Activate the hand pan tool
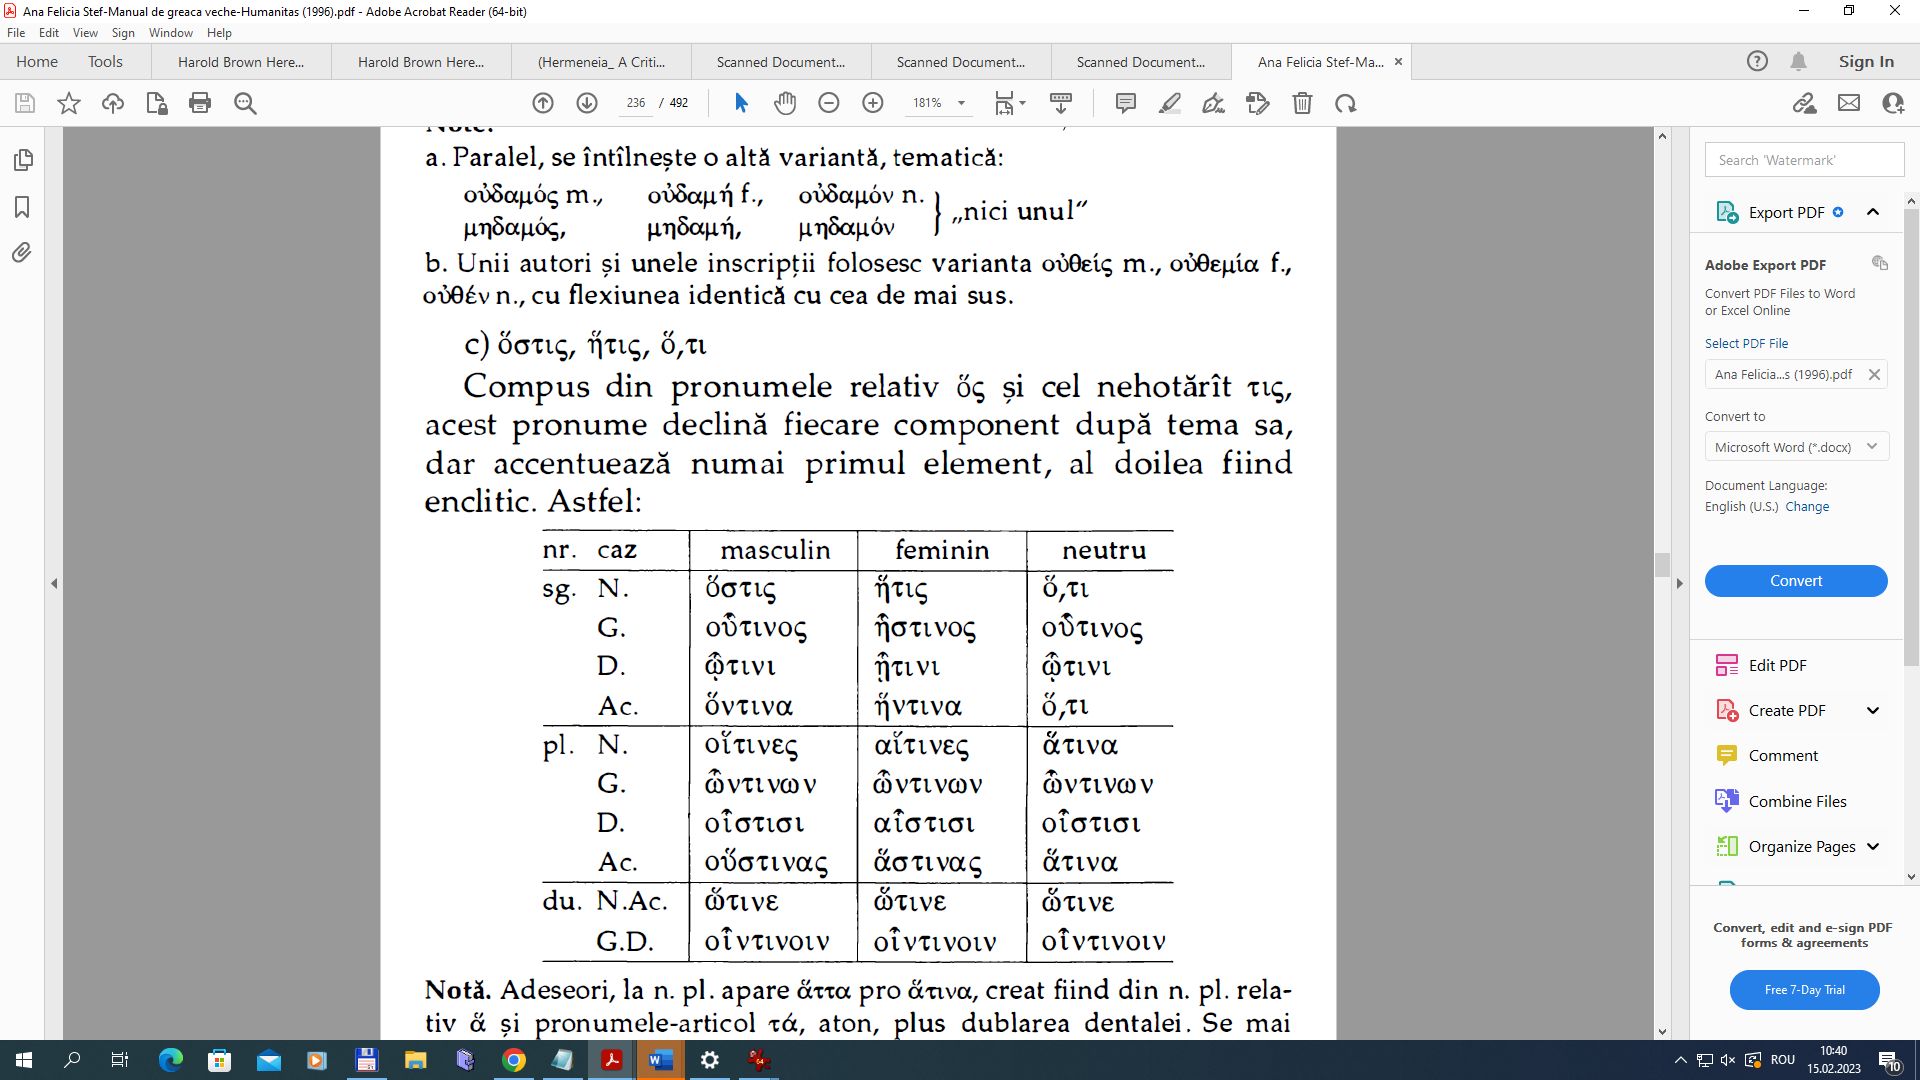Image resolution: width=1920 pixels, height=1080 pixels. click(785, 103)
